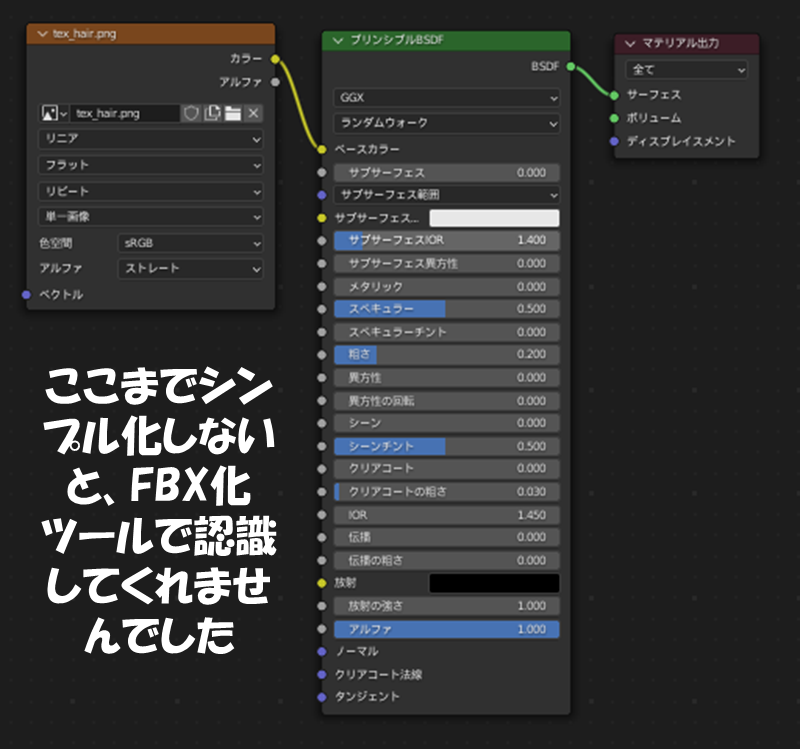Screen dimensions: 800x749
Task: Click the purple ベクトル input socket
Action: click(26, 295)
